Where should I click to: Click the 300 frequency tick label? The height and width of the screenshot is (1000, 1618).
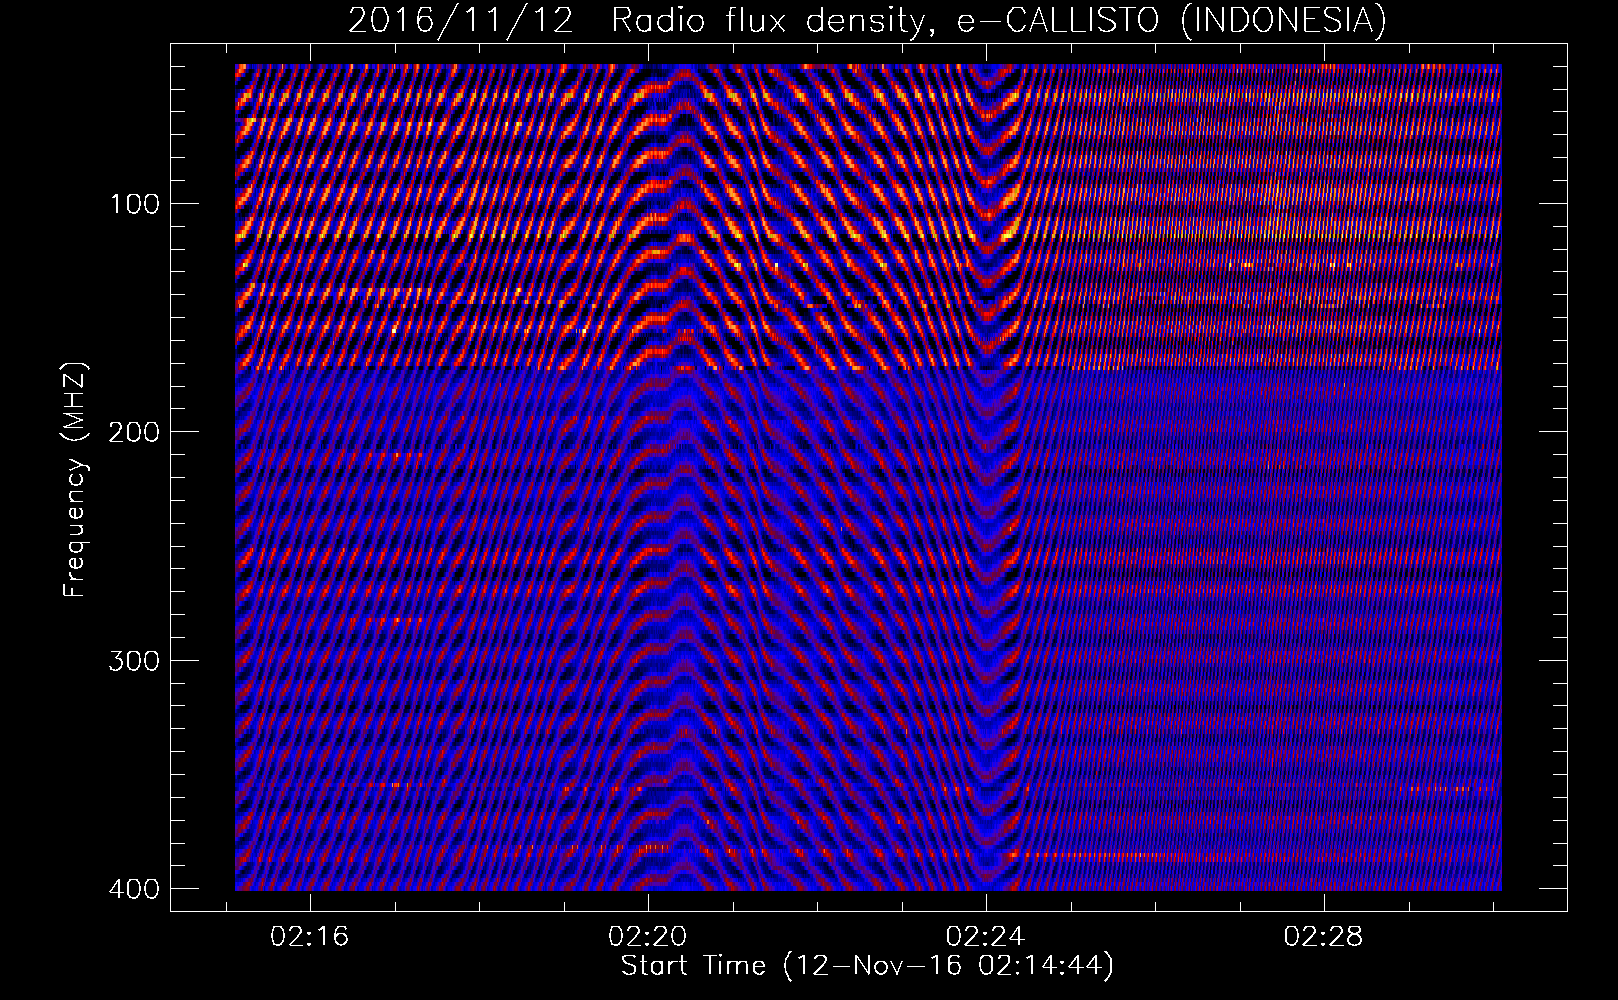(x=133, y=660)
